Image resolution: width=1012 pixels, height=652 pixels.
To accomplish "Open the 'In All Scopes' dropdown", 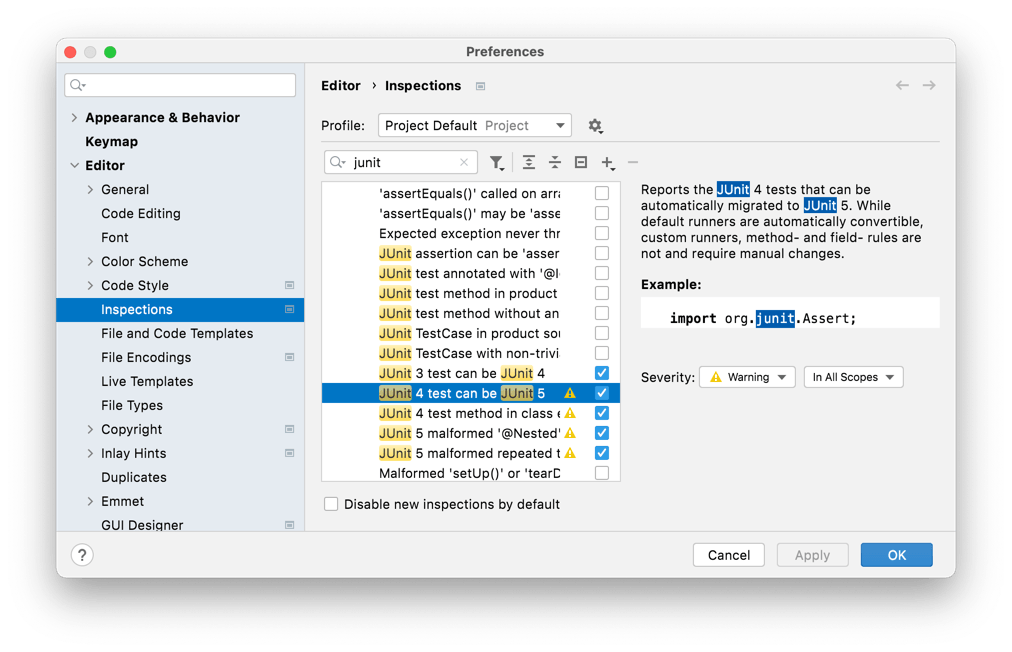I will click(853, 377).
